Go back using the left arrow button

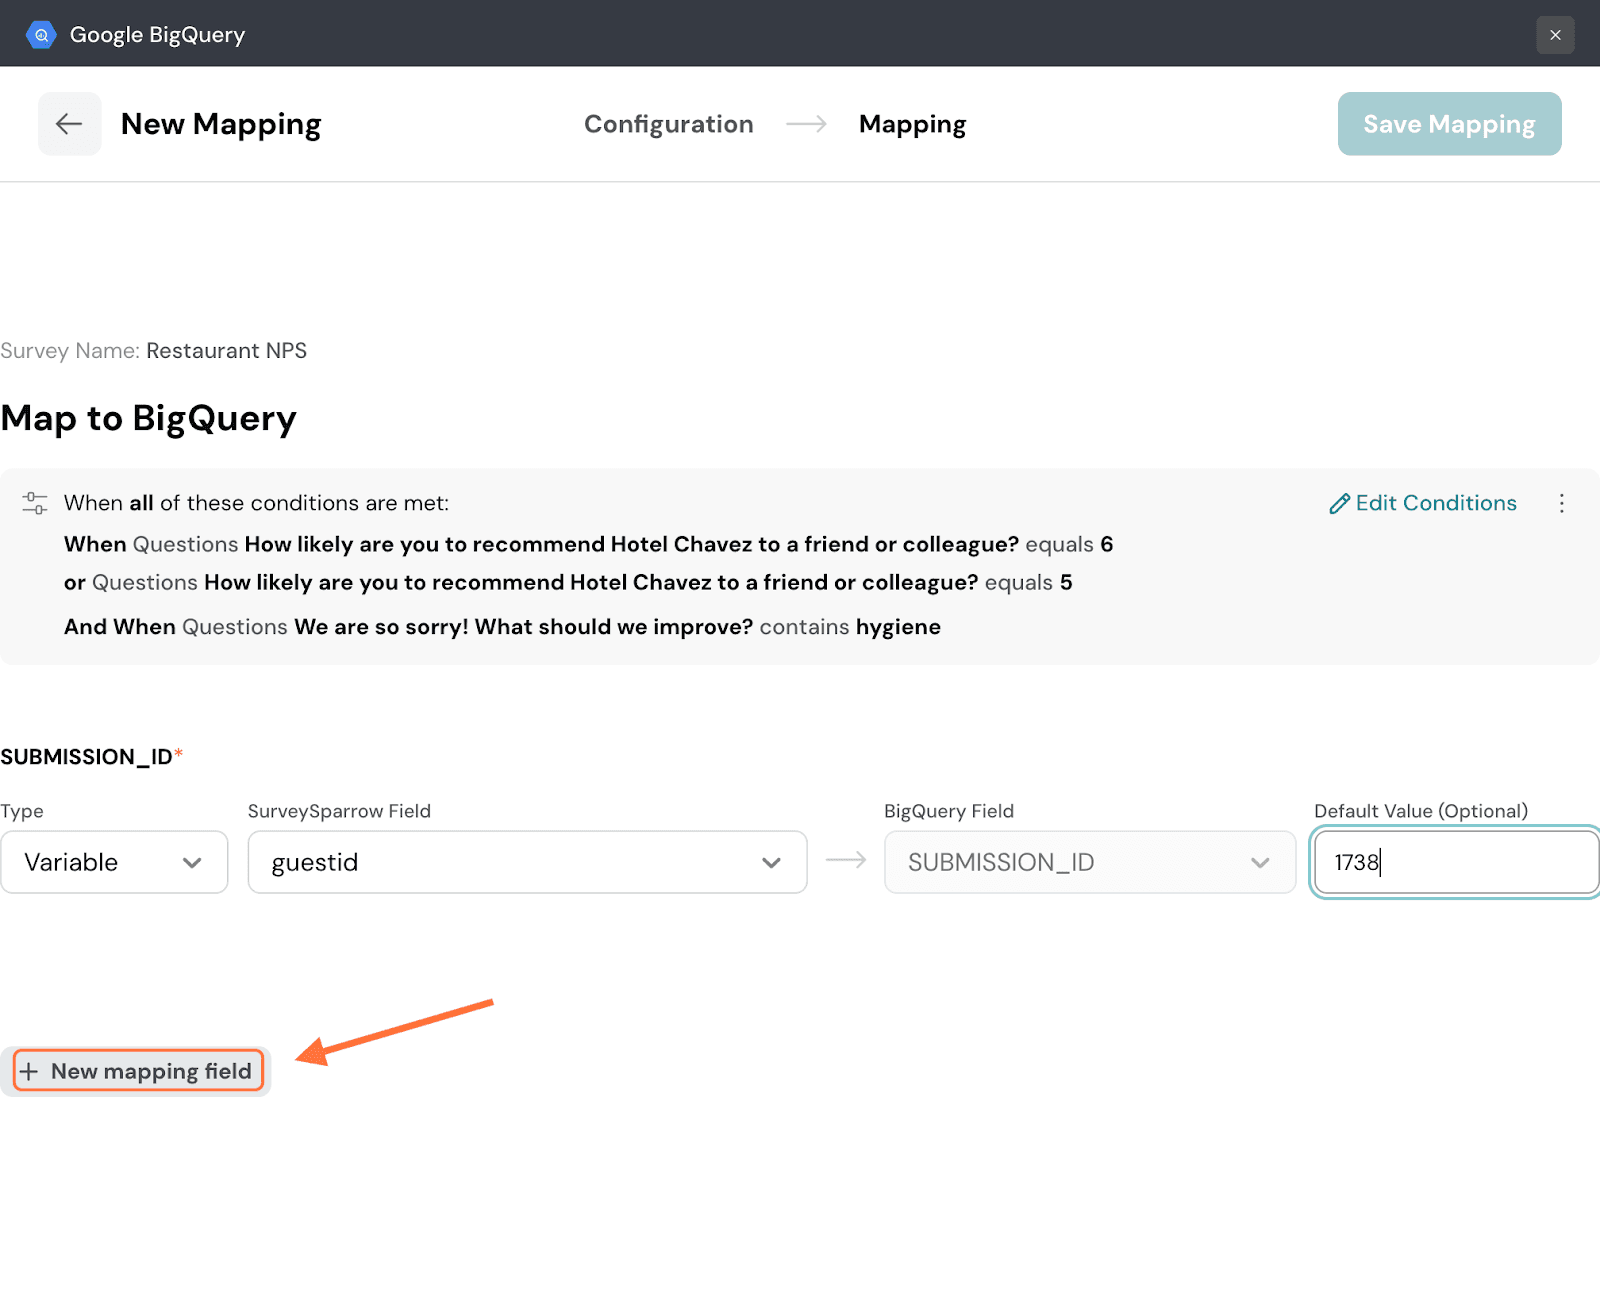pos(69,124)
